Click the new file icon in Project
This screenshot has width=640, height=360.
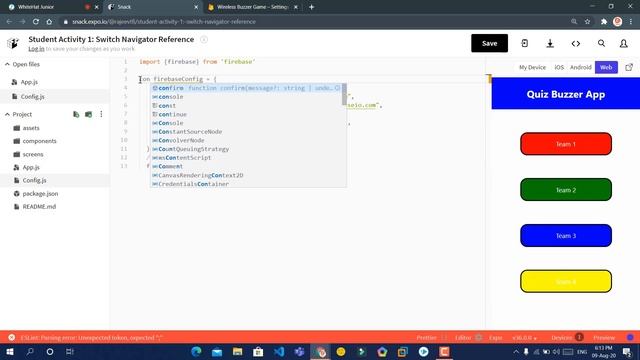(x=76, y=114)
